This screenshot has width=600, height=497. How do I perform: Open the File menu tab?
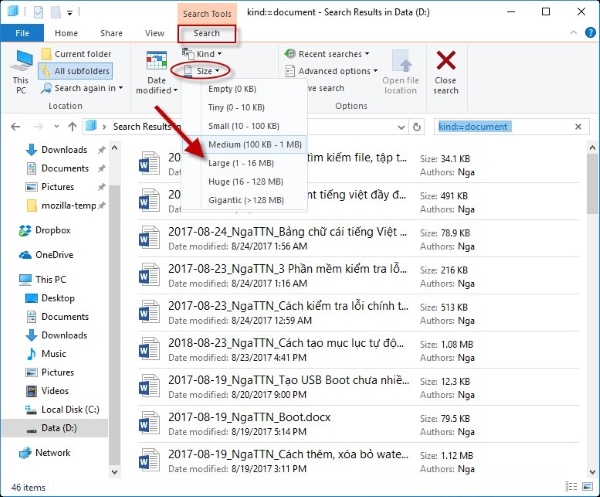point(22,33)
